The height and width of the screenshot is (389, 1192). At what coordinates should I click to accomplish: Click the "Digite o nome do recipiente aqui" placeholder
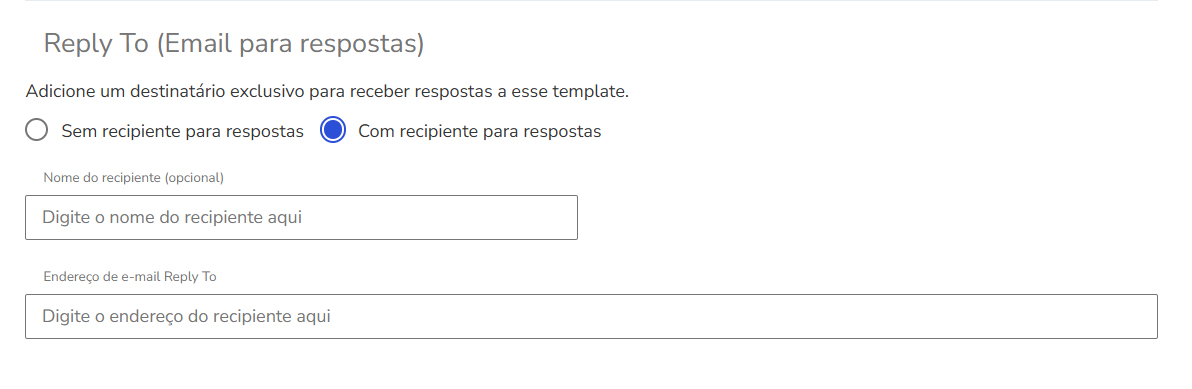(x=172, y=217)
